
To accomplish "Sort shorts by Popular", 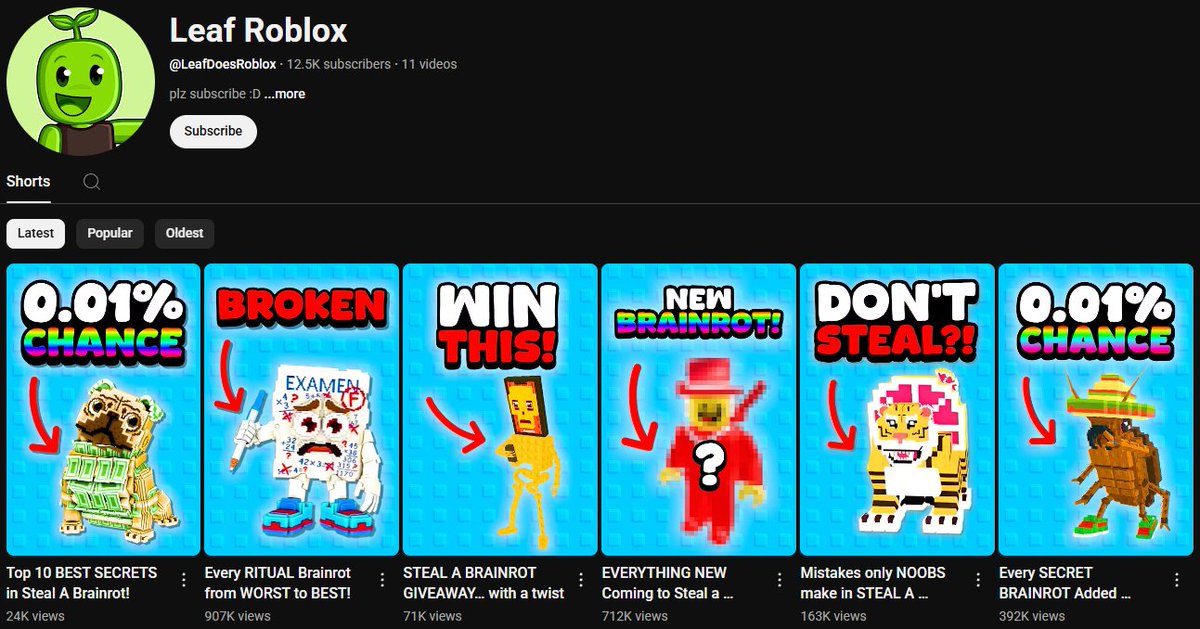I will tap(110, 233).
